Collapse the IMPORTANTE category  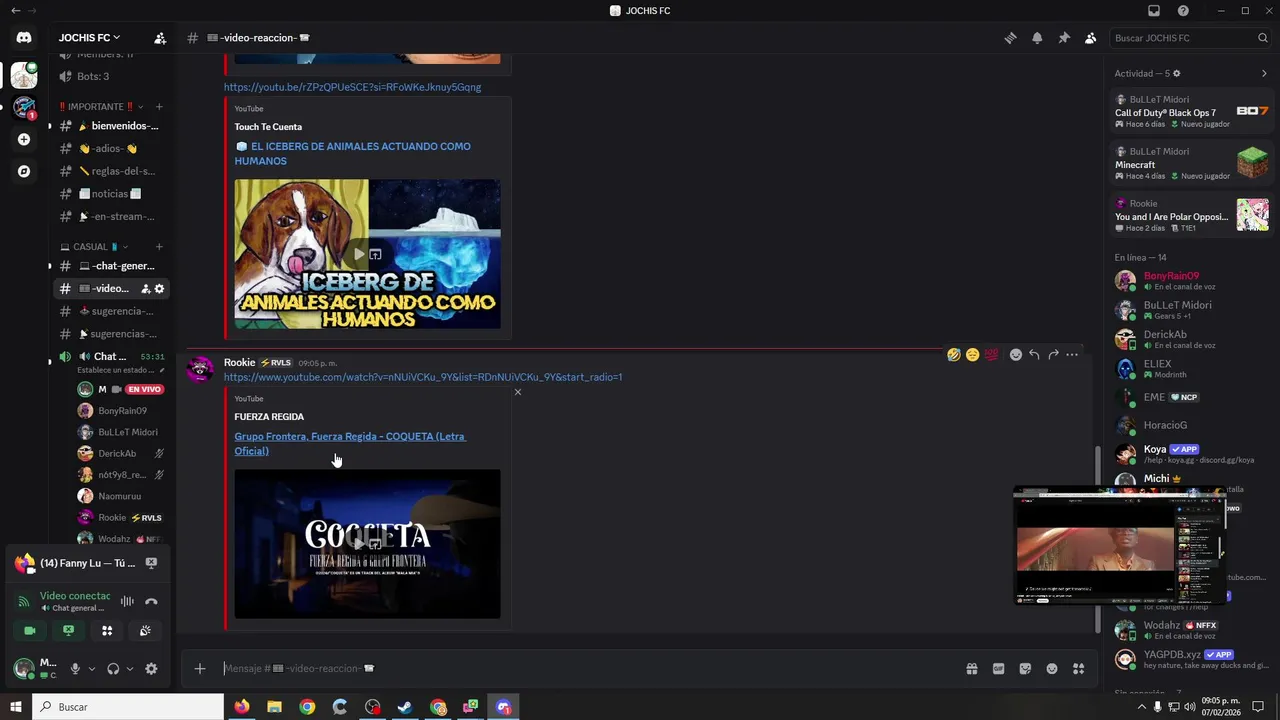click(x=101, y=107)
